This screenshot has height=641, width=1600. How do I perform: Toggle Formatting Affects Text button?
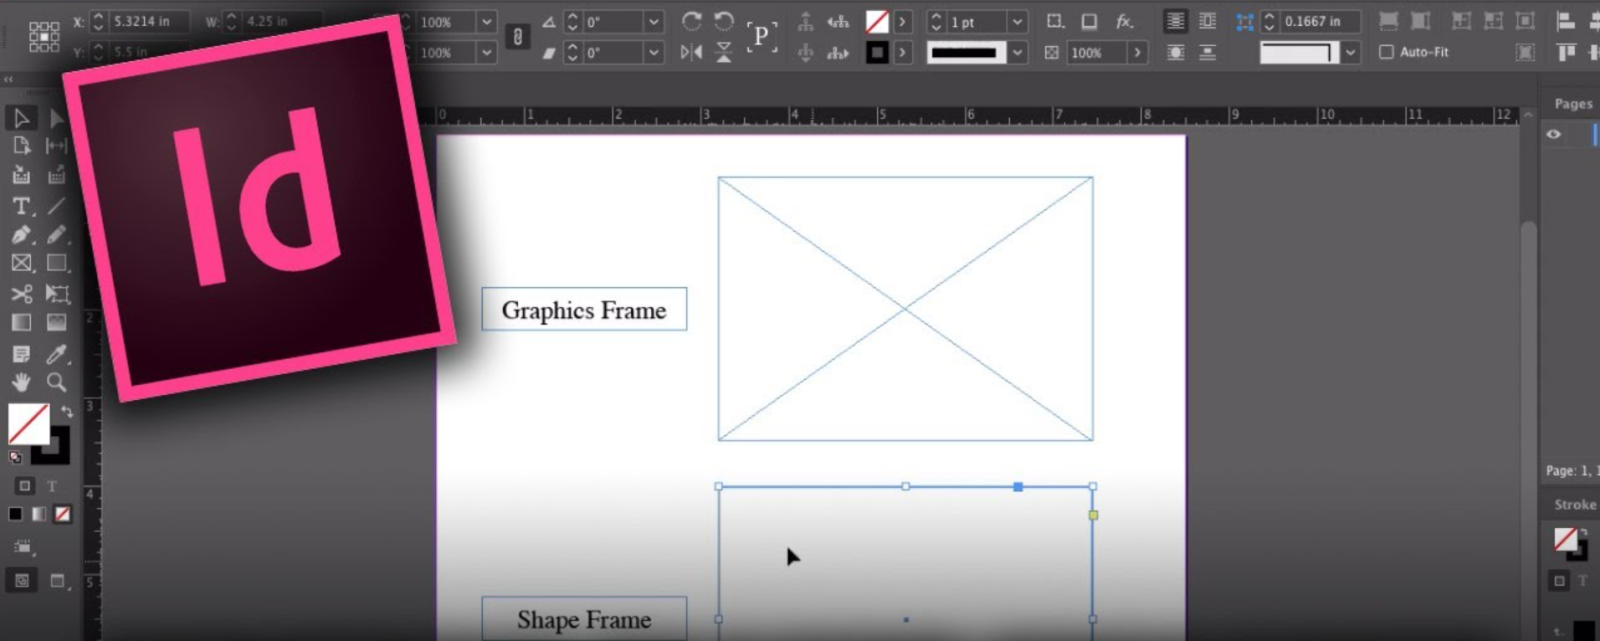(52, 486)
